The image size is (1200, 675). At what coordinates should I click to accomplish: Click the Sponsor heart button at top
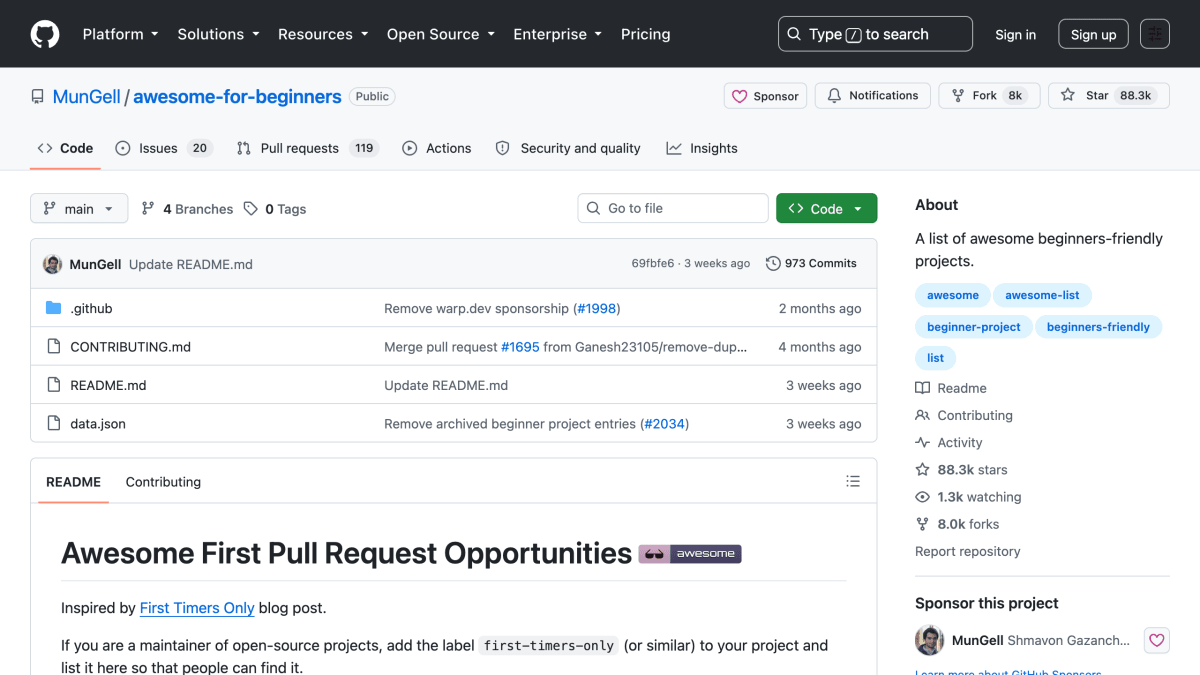pos(766,96)
